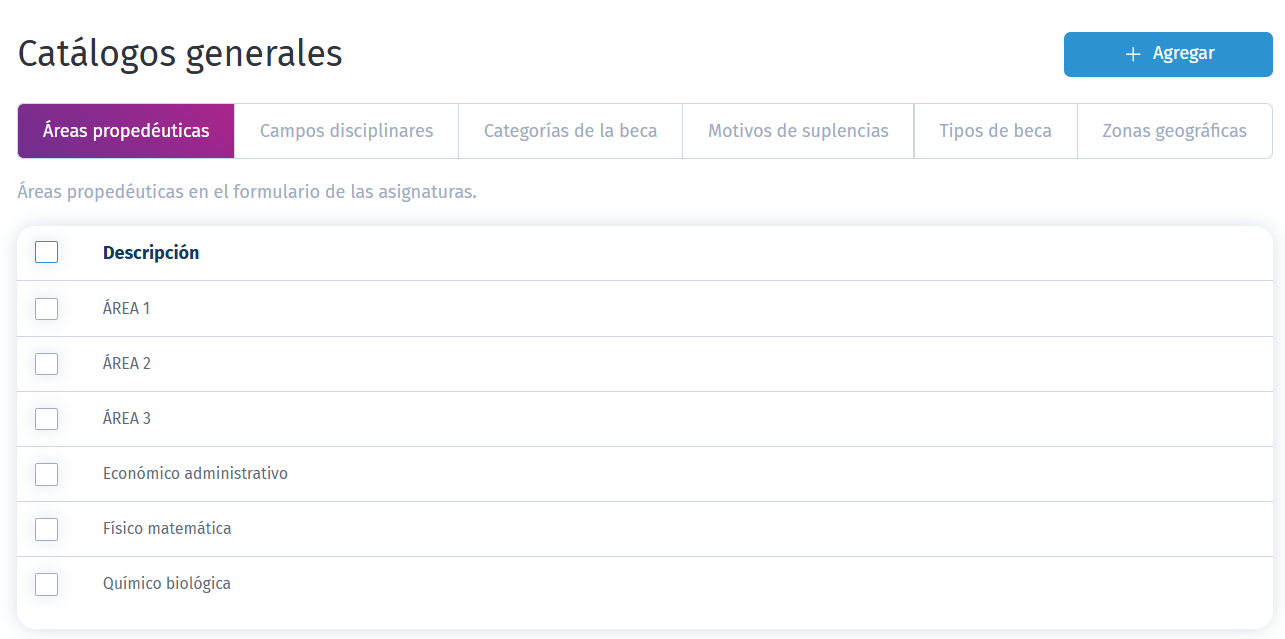Image resolution: width=1285 pixels, height=639 pixels.
Task: Select the Motivos de suplencias tab
Action: (797, 130)
